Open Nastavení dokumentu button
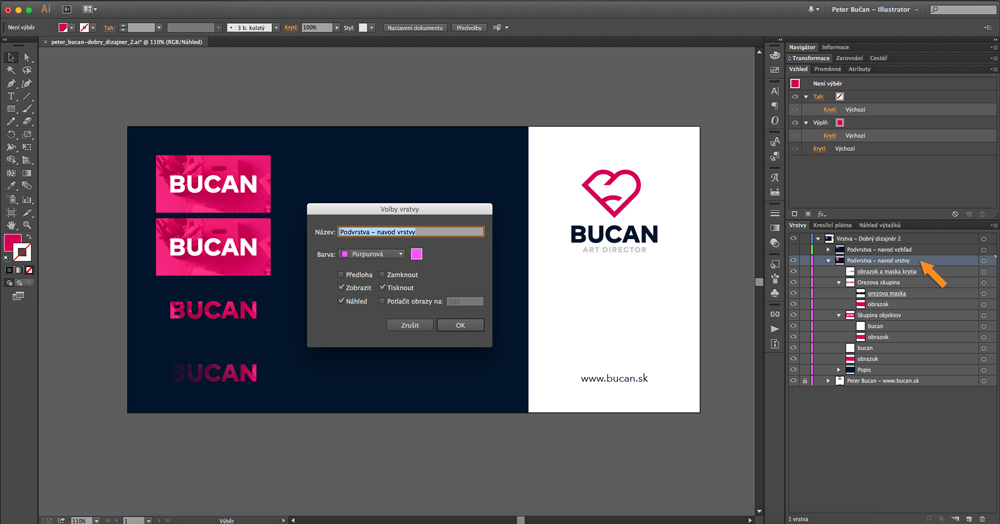 pos(415,27)
